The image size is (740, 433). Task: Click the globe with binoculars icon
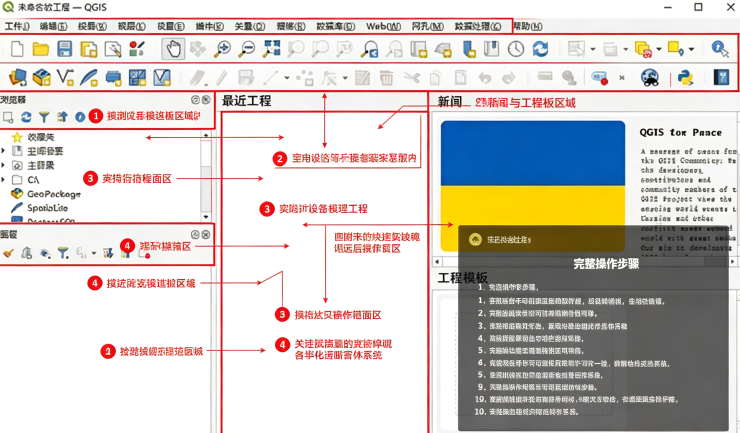[x=650, y=77]
